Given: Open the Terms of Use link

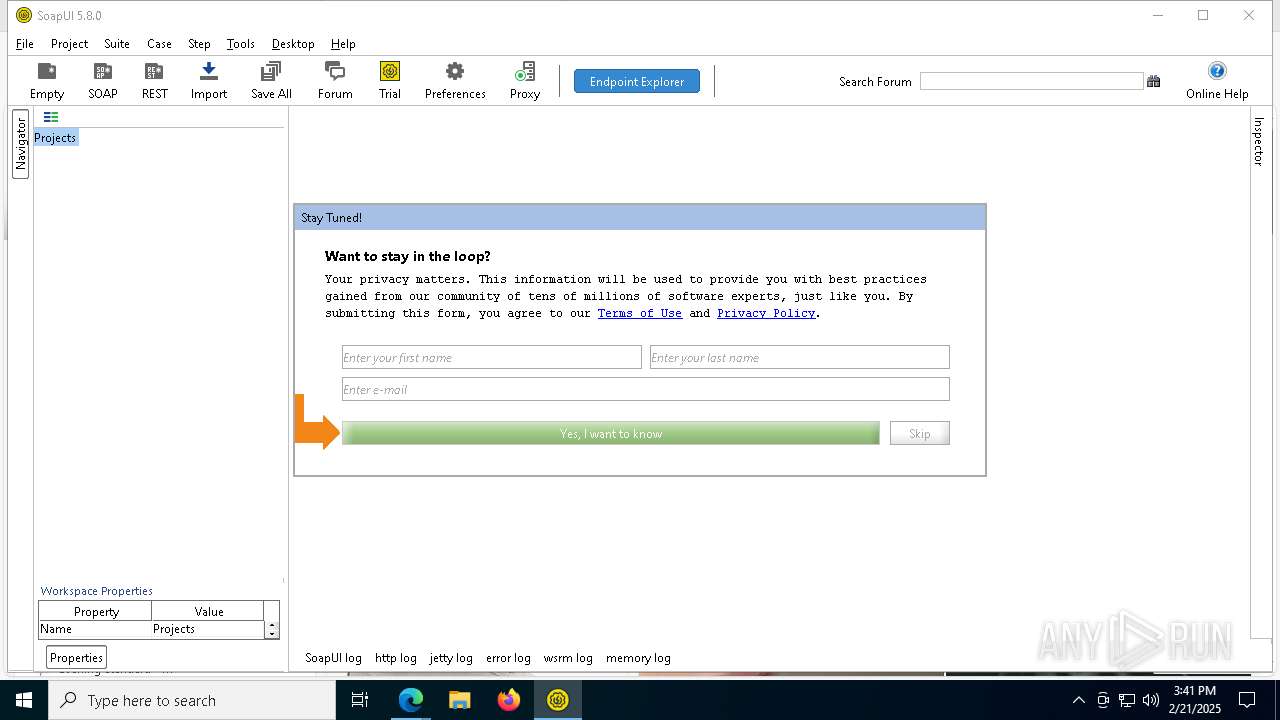Looking at the screenshot, I should (640, 313).
